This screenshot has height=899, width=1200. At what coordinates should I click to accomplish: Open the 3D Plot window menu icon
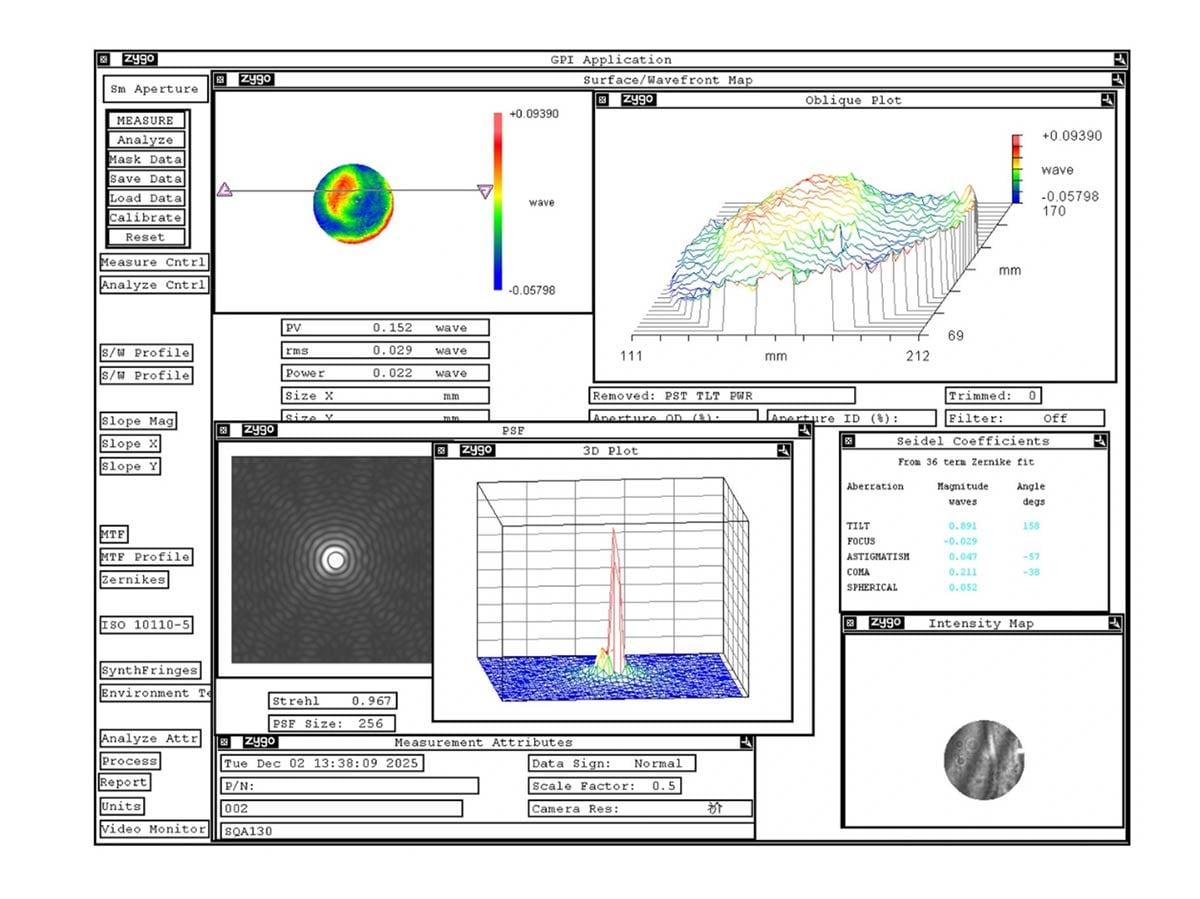(x=442, y=451)
